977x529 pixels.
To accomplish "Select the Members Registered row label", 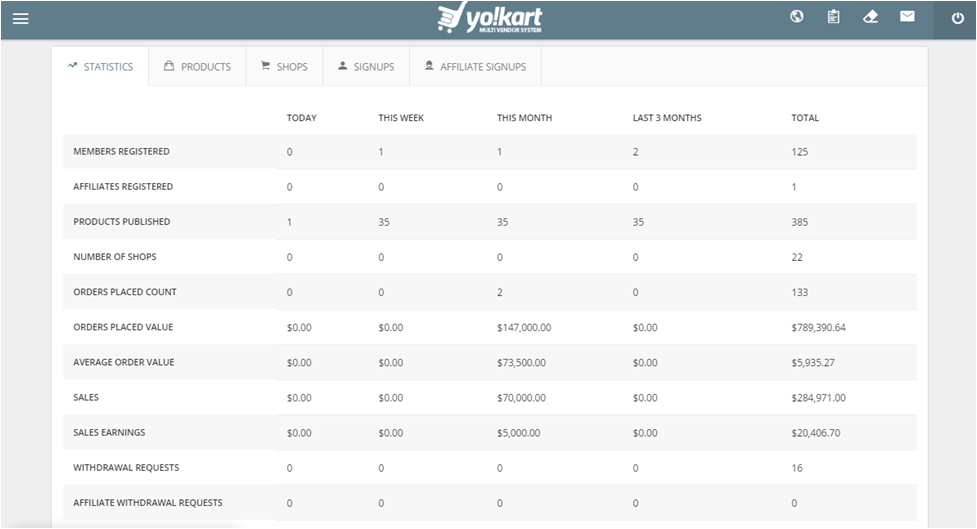I will [x=122, y=151].
